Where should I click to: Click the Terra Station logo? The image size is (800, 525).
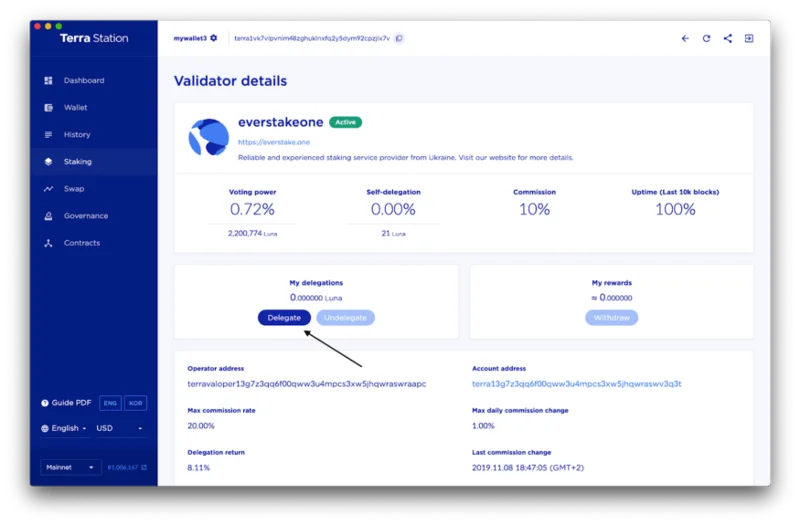click(x=94, y=38)
